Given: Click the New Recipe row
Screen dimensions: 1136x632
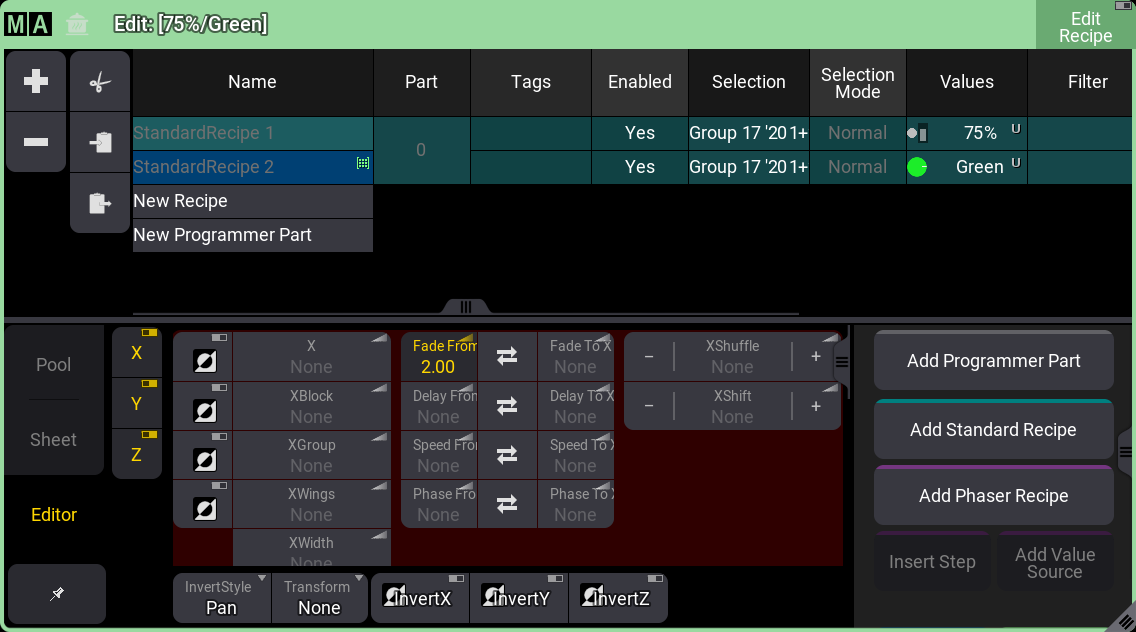Looking at the screenshot, I should [x=253, y=201].
